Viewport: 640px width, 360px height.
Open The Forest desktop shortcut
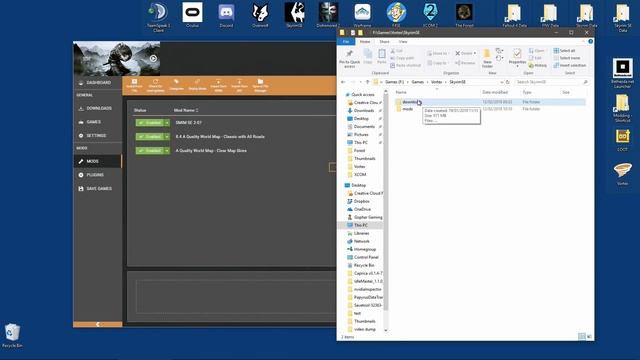[464, 15]
